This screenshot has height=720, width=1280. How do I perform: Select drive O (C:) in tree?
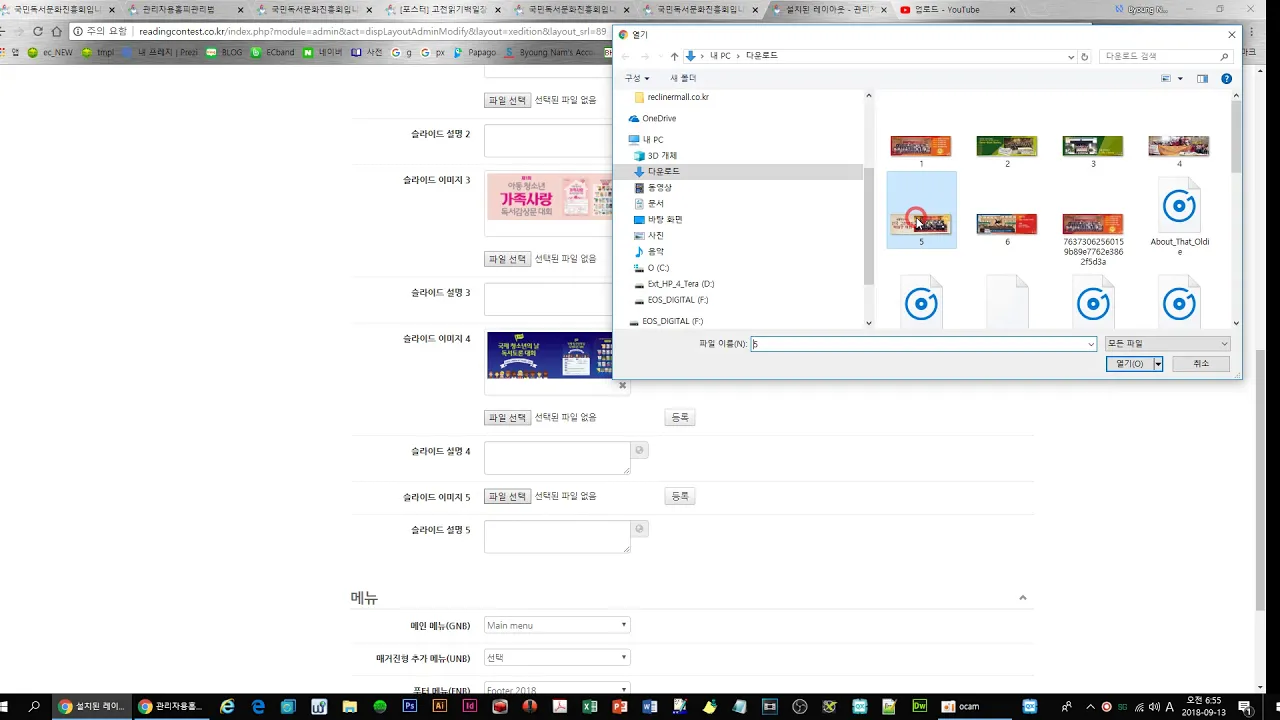(x=651, y=268)
